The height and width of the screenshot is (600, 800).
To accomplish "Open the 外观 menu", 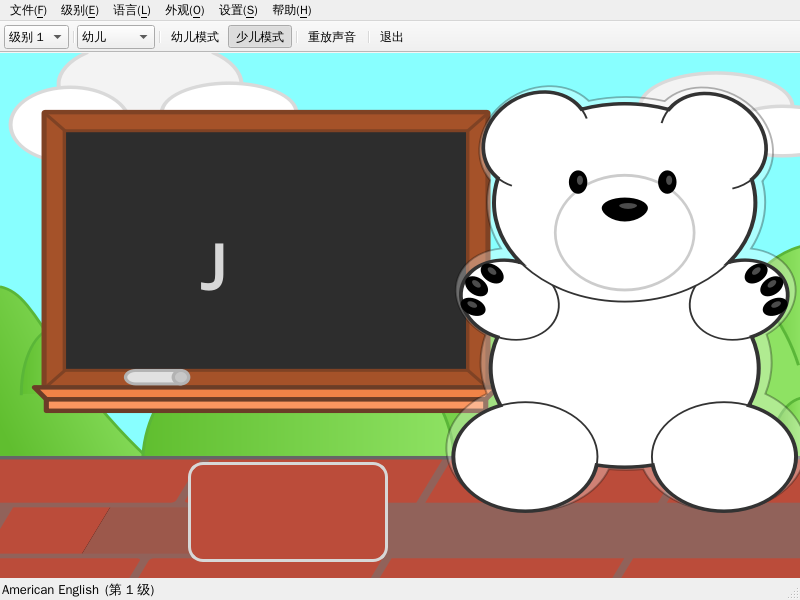I will pyautogui.click(x=184, y=10).
